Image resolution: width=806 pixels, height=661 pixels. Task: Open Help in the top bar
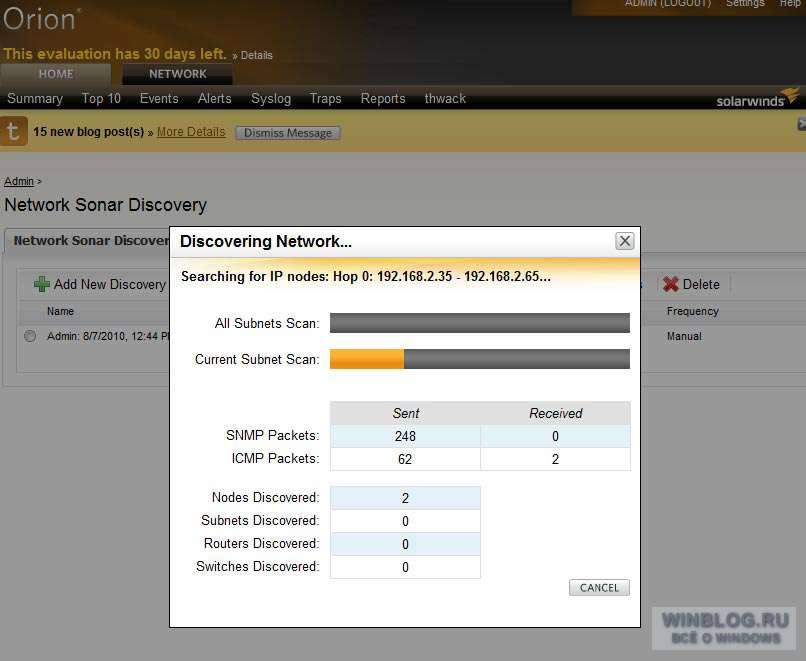click(790, 4)
